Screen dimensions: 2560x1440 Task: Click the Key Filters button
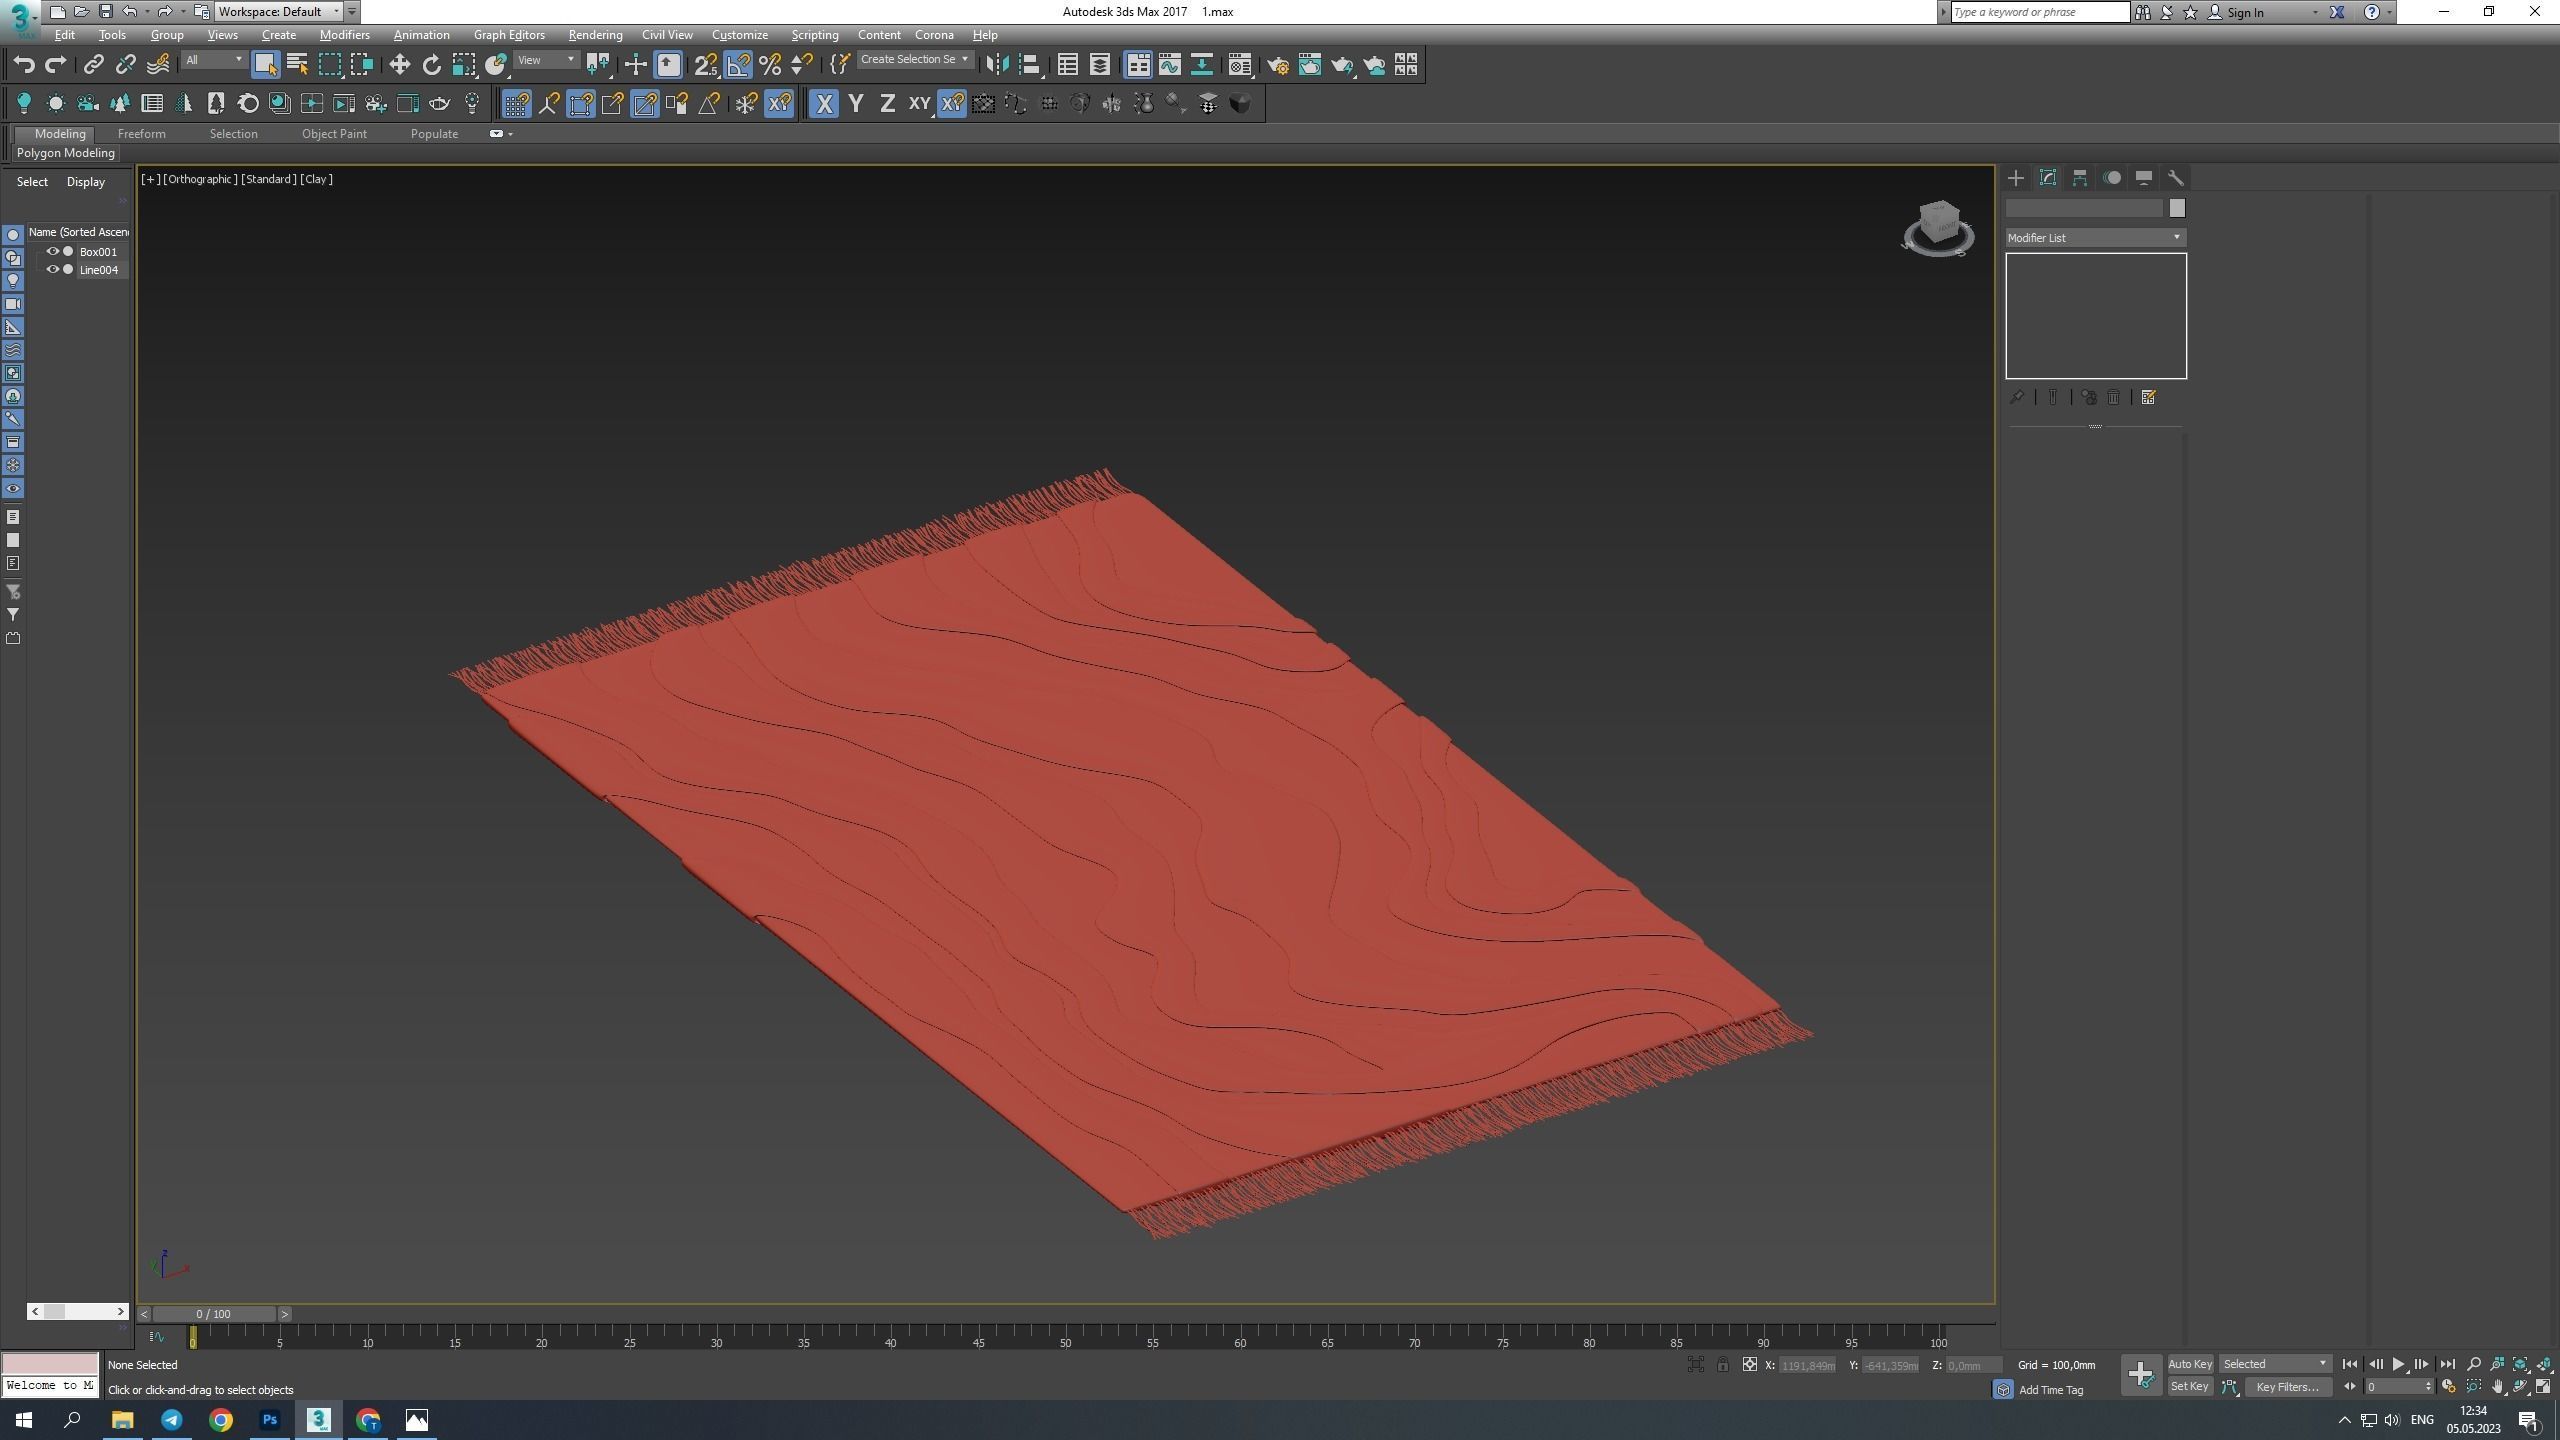pyautogui.click(x=2287, y=1387)
